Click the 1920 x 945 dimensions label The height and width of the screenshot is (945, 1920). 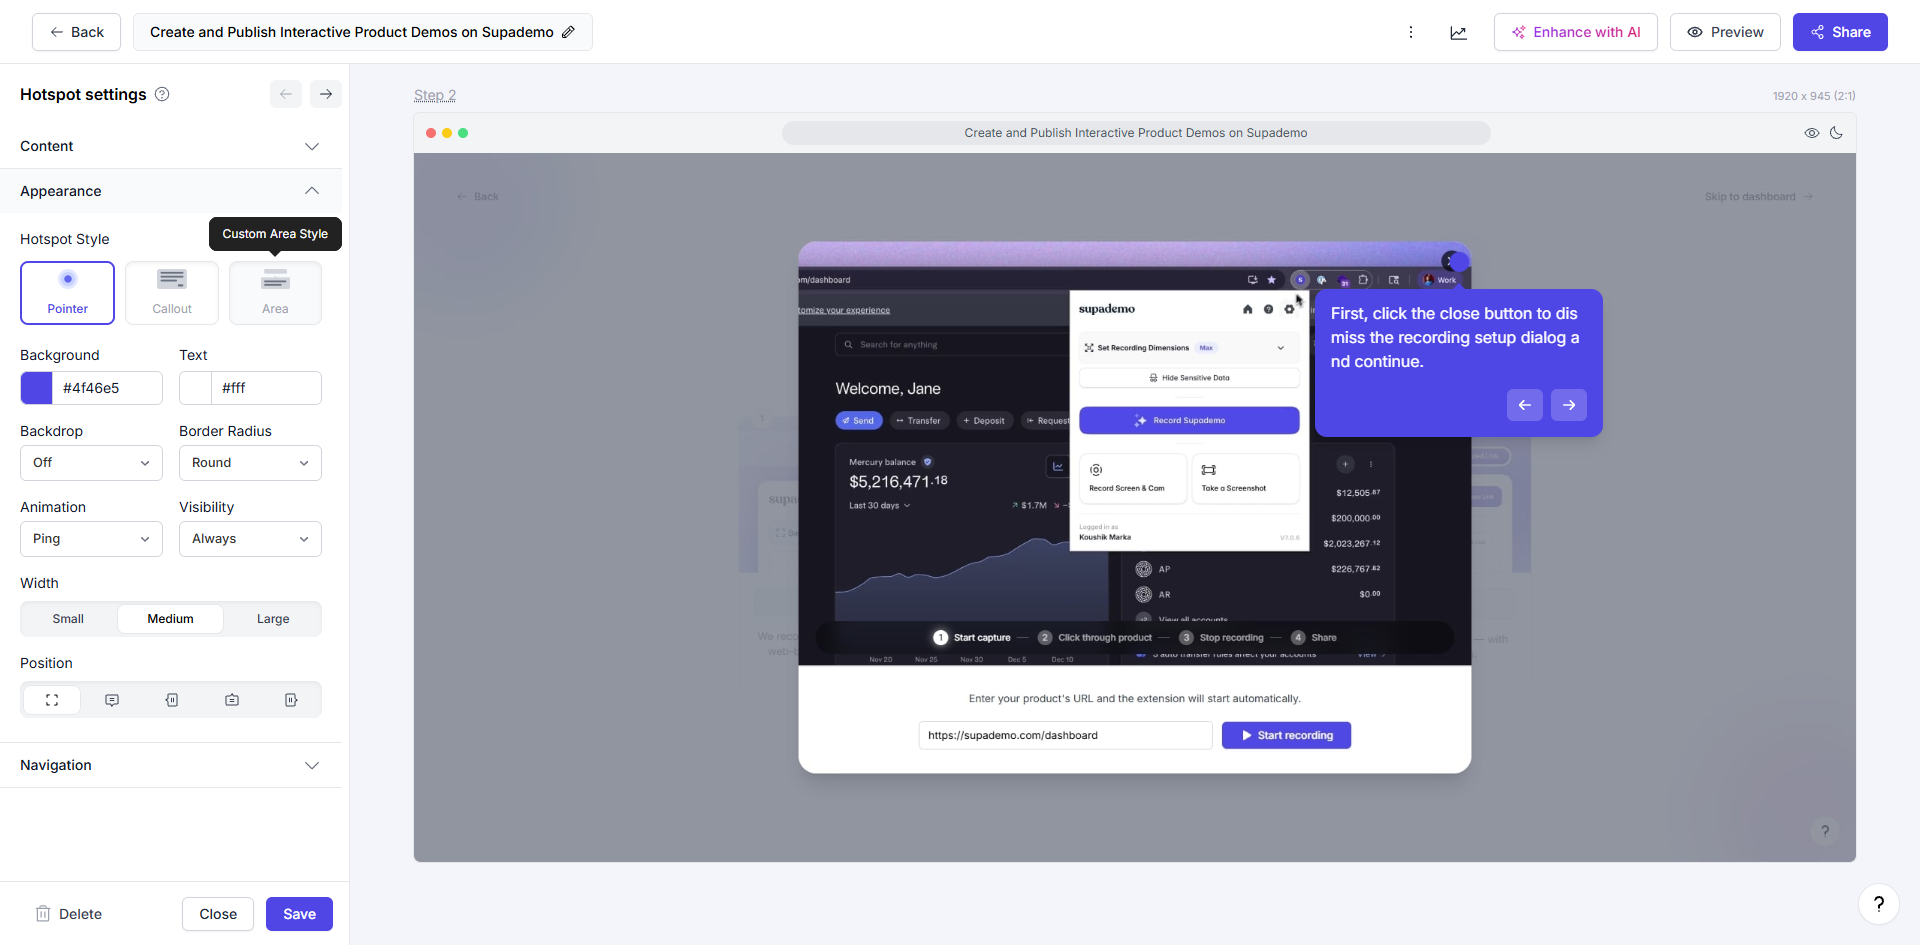[1814, 96]
